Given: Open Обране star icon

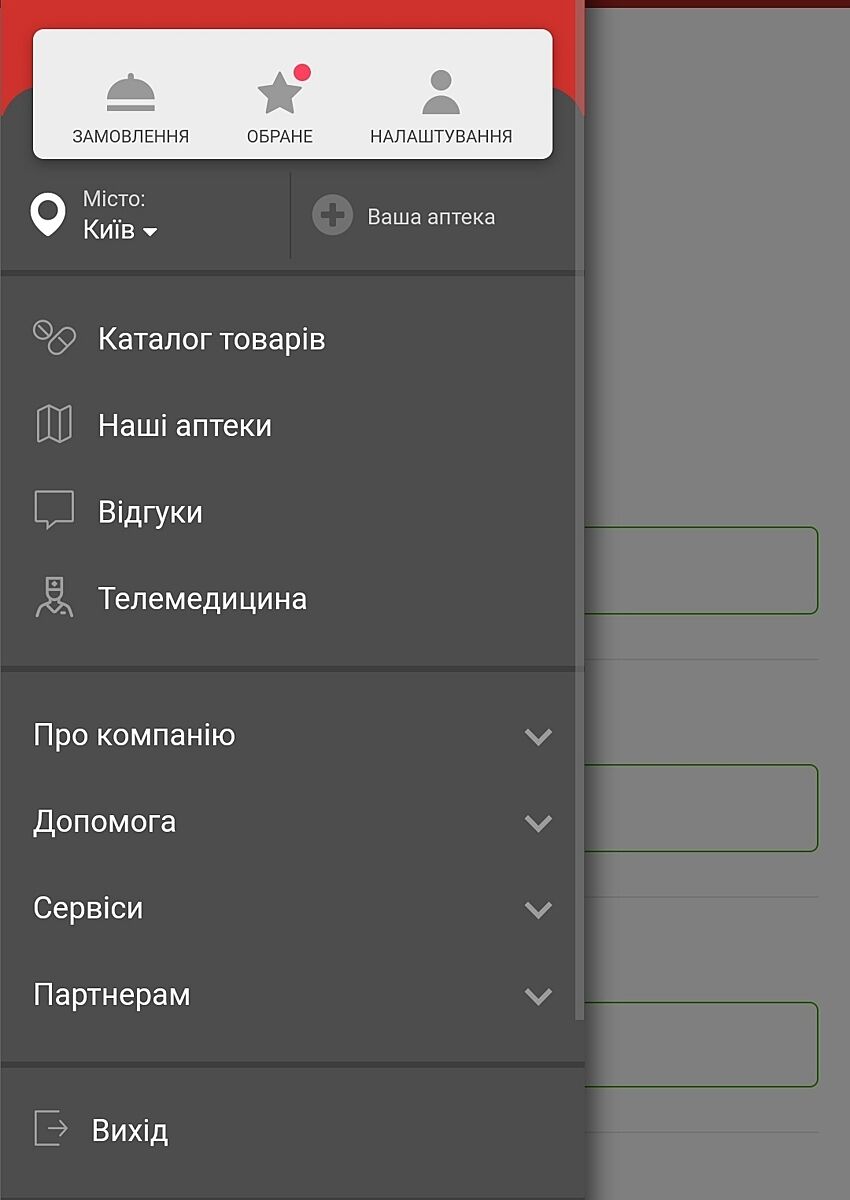Looking at the screenshot, I should pos(280,93).
